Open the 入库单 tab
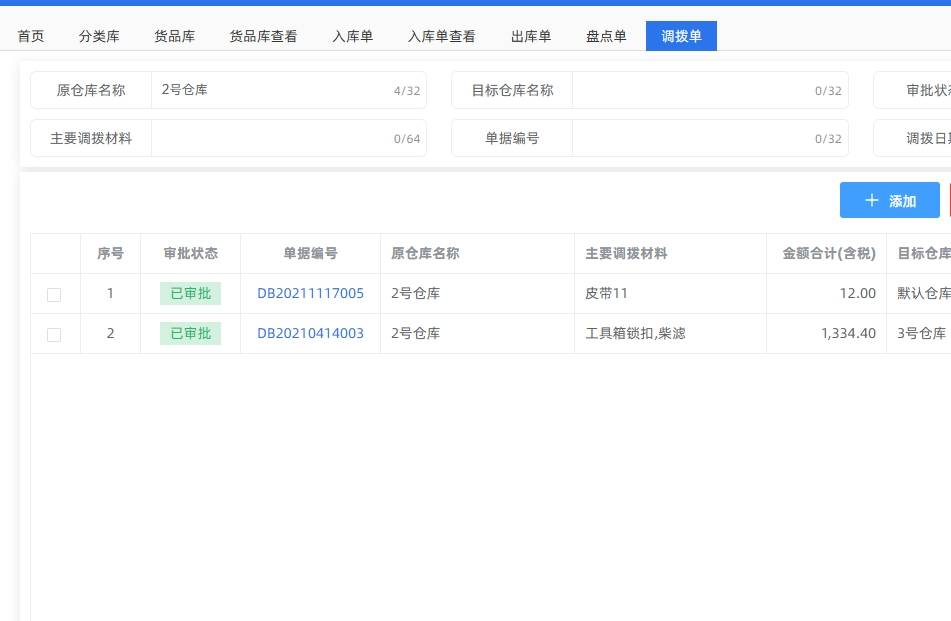951x621 pixels. point(352,36)
